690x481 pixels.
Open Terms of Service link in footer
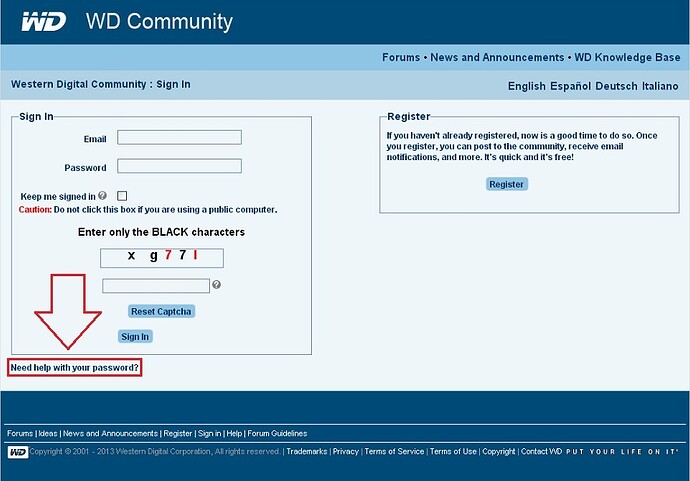394,452
